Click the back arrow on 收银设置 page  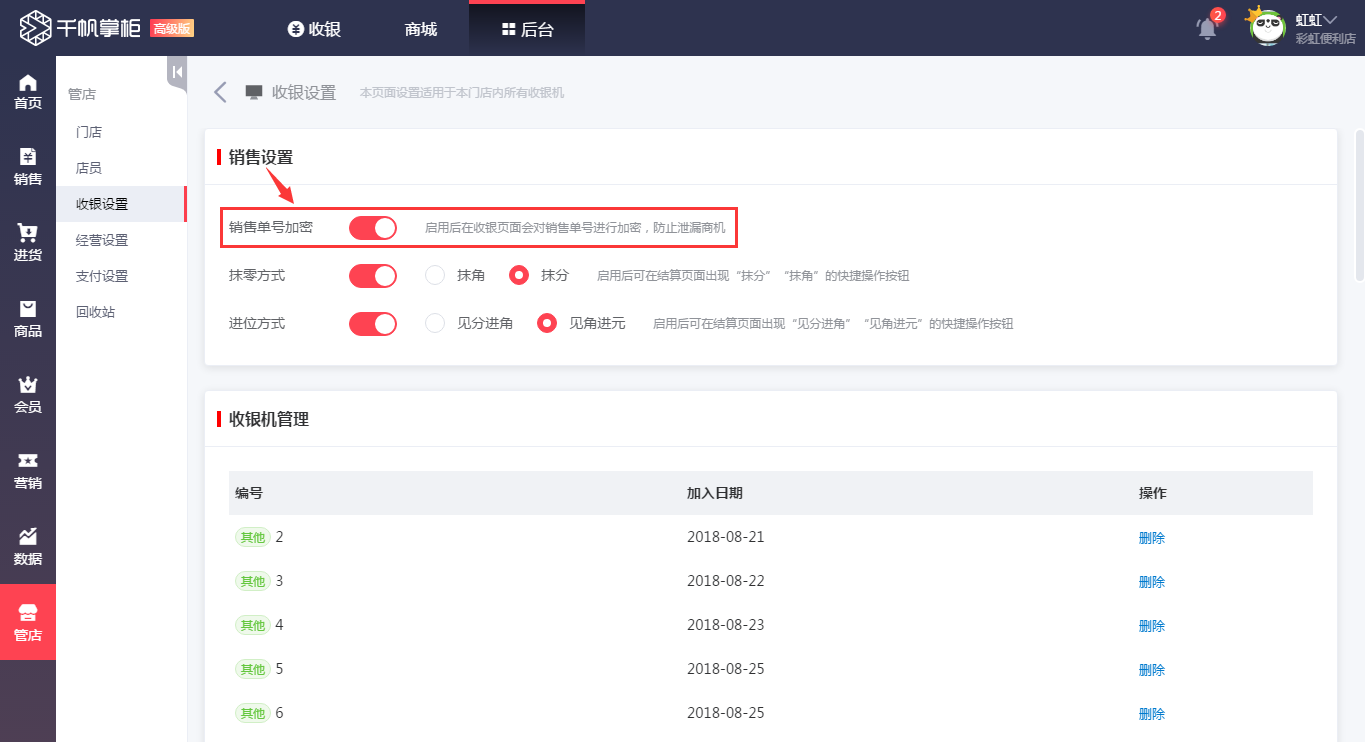(x=219, y=91)
